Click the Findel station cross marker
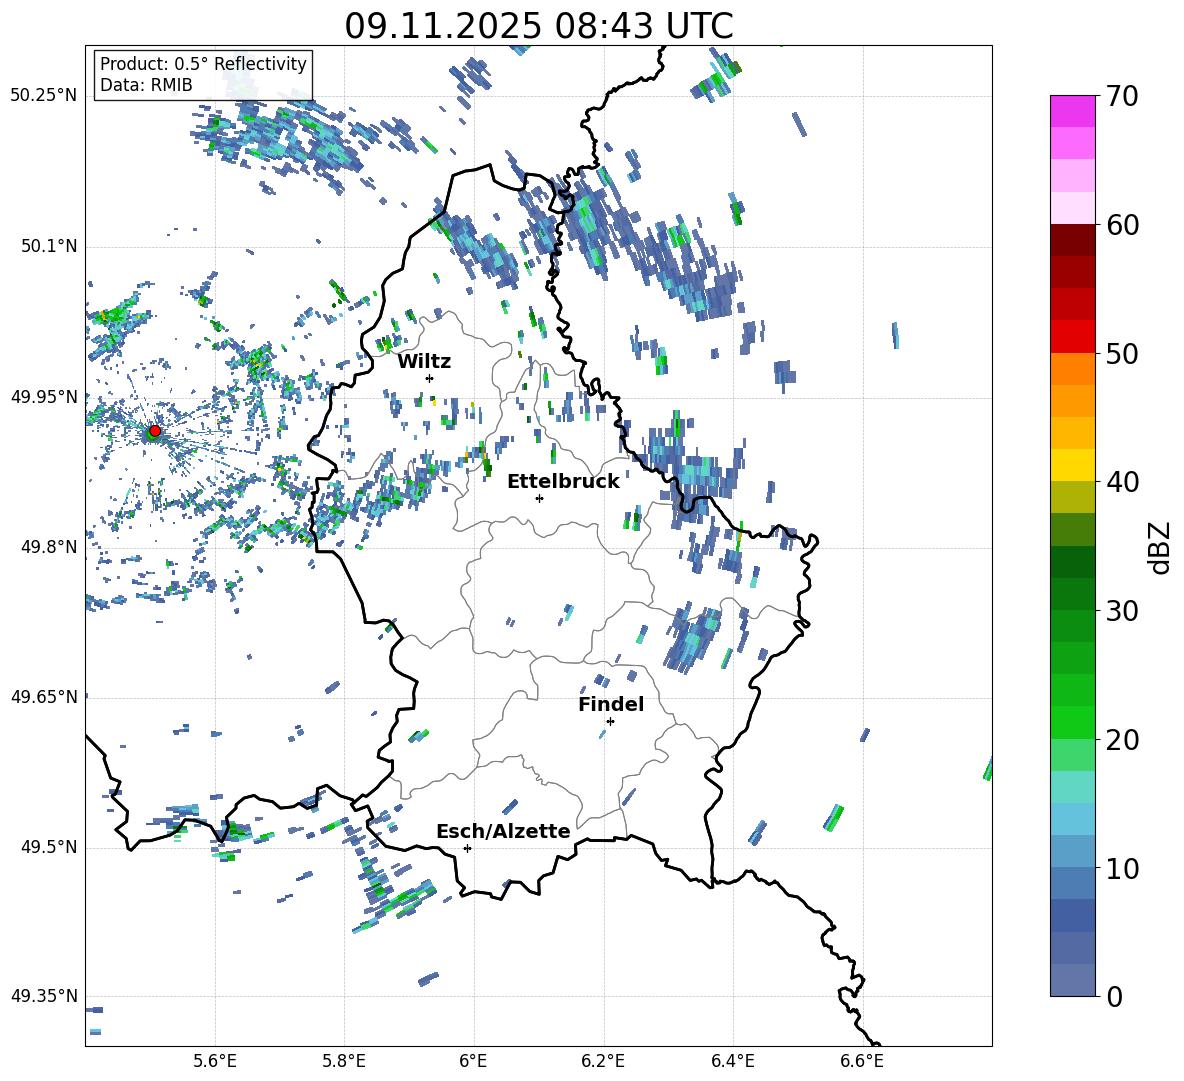This screenshot has height=1081, width=1184. [x=610, y=721]
